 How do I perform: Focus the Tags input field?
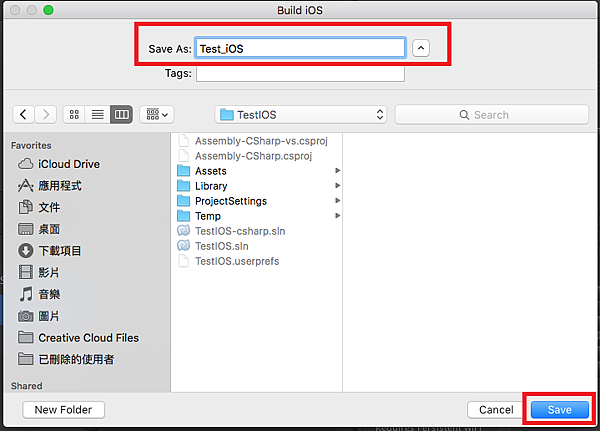click(300, 74)
